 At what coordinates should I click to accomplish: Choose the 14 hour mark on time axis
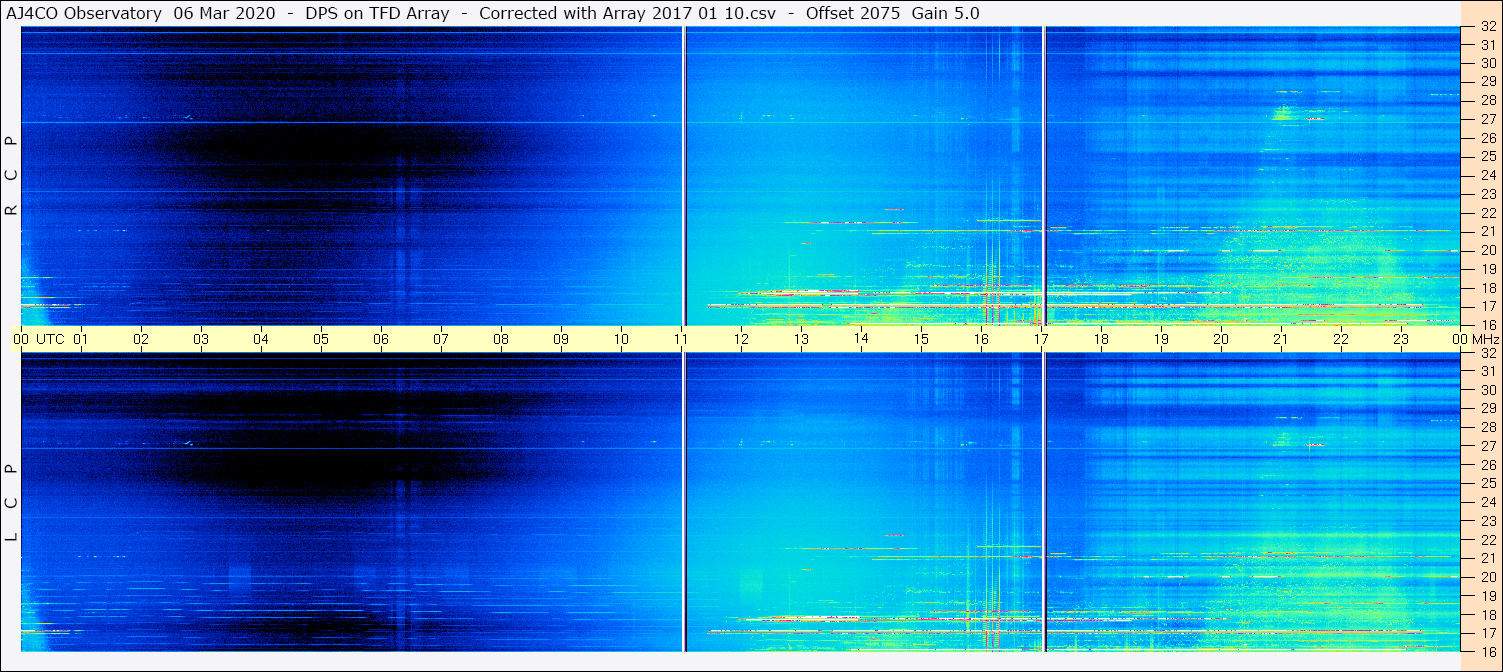[x=861, y=338]
